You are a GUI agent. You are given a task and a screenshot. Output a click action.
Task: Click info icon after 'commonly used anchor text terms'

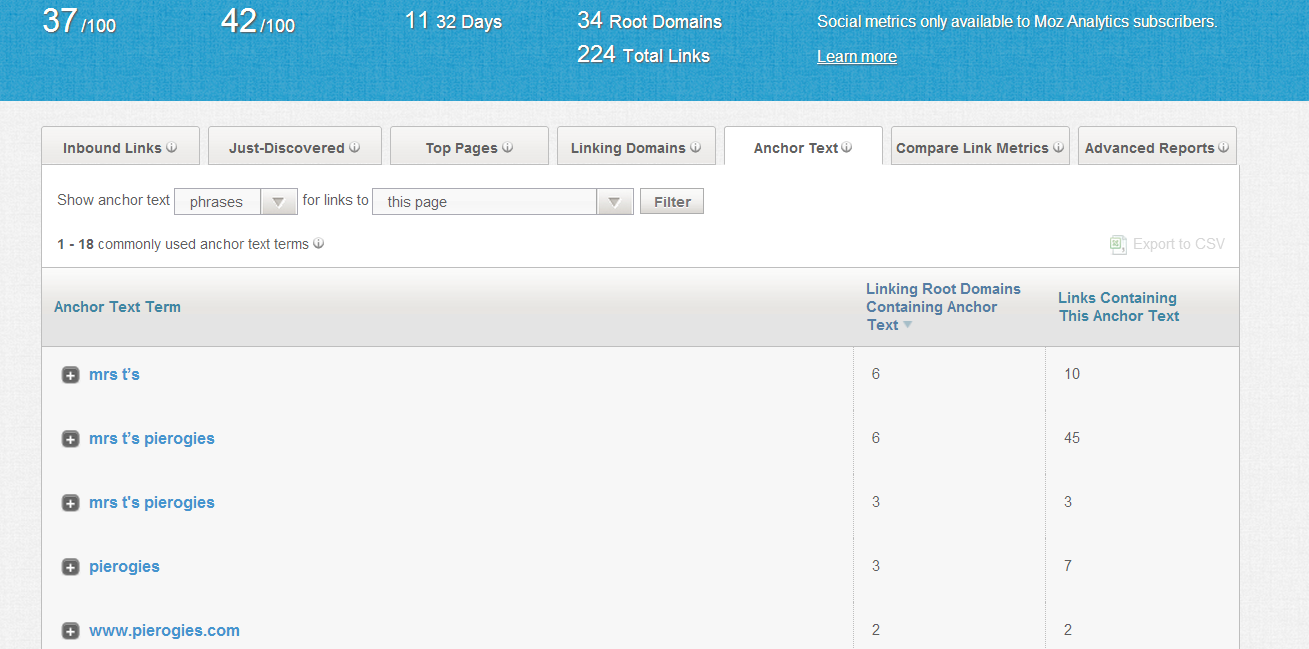point(318,243)
